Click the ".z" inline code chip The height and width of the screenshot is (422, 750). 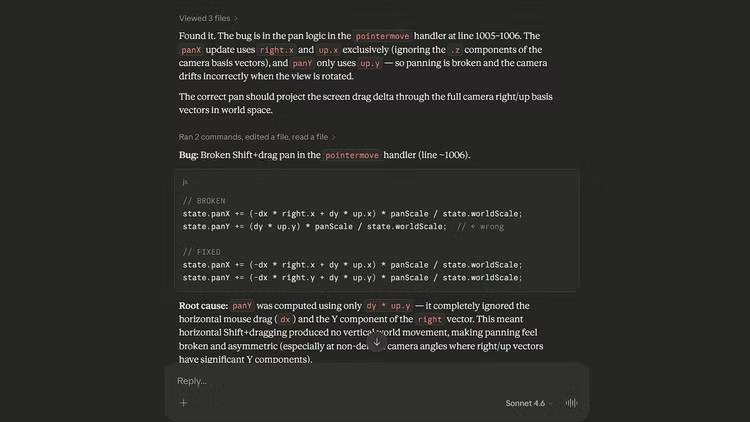coord(456,49)
